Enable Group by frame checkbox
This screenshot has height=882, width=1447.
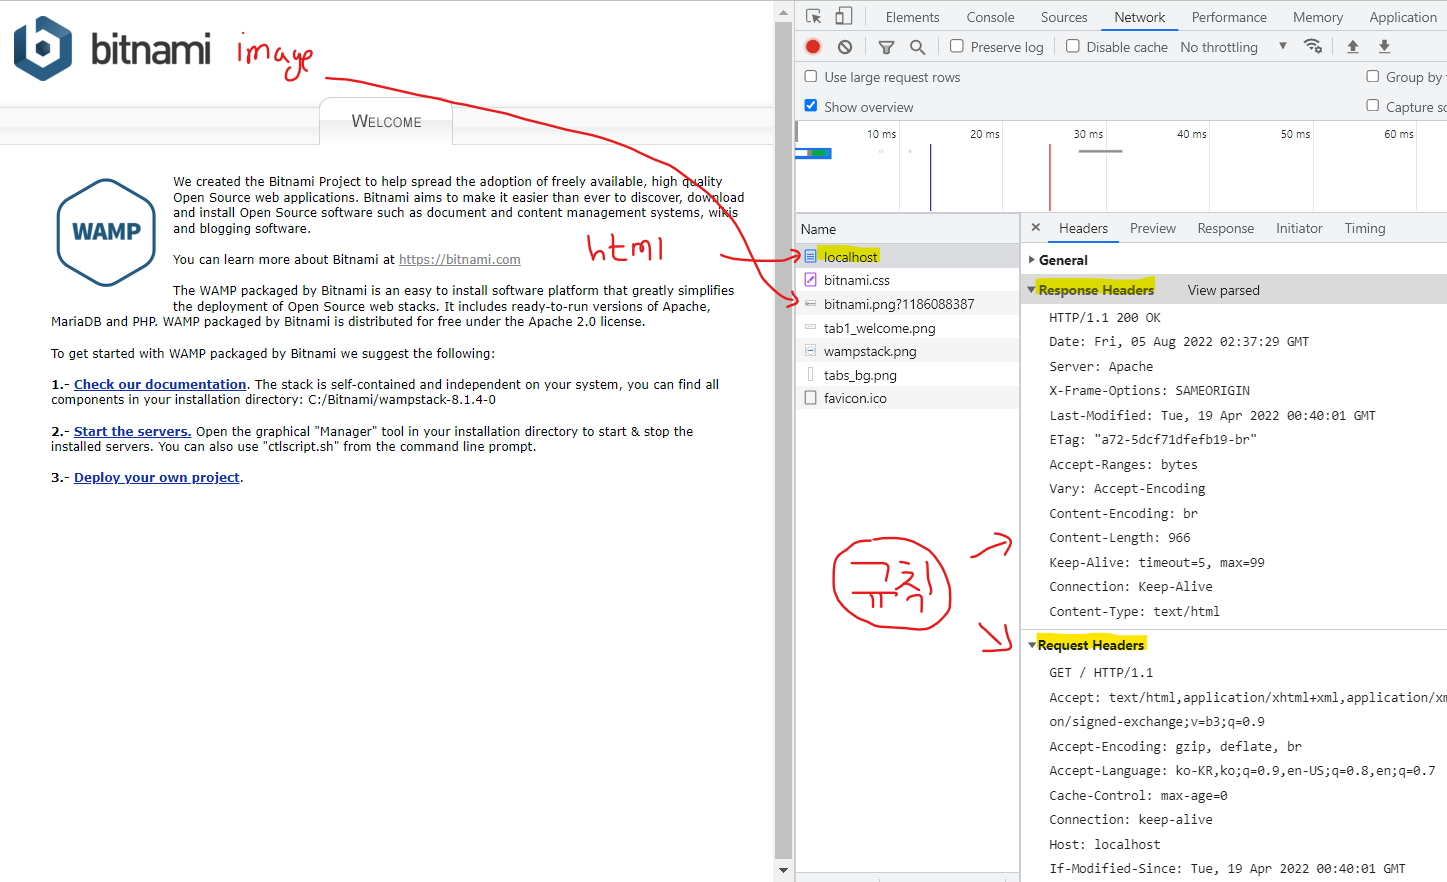1373,76
